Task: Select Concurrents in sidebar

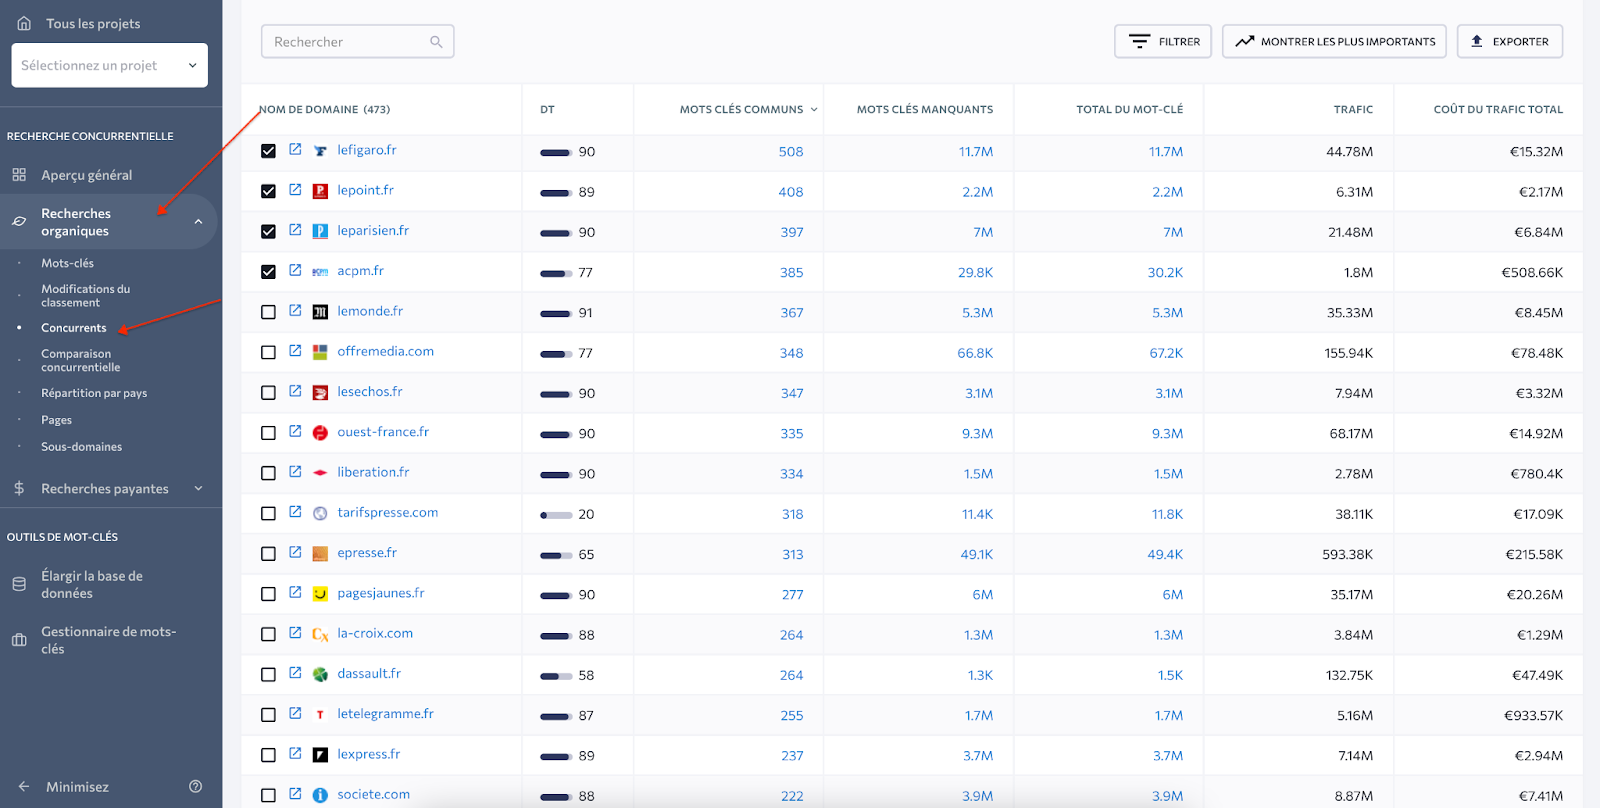Action: click(x=73, y=327)
